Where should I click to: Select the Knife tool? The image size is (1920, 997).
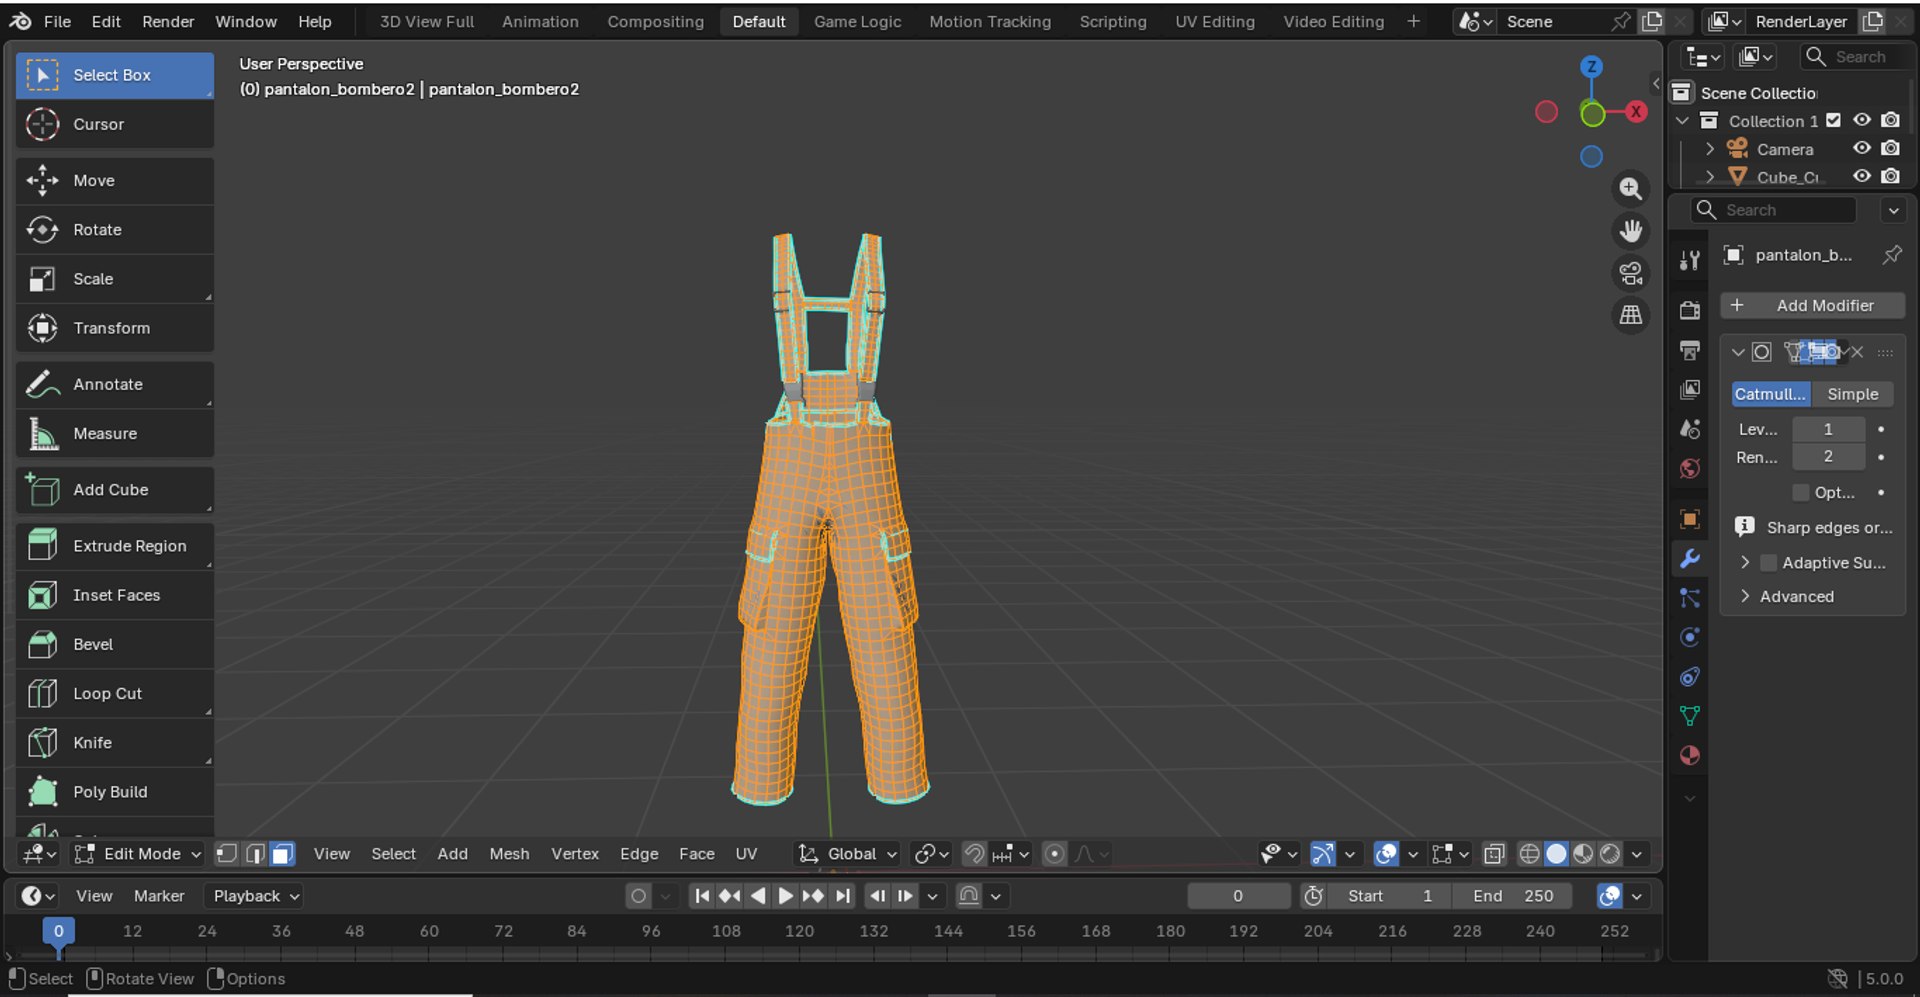tap(115, 742)
